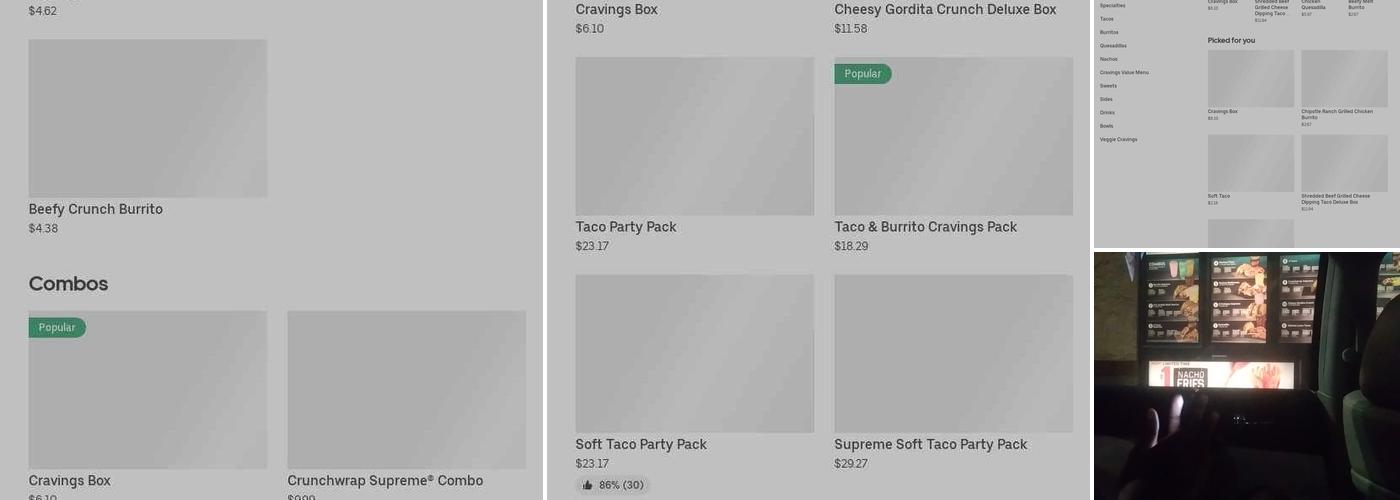Screen dimensions: 1400x500
Task: Open the Sweets category
Action: (1108, 86)
